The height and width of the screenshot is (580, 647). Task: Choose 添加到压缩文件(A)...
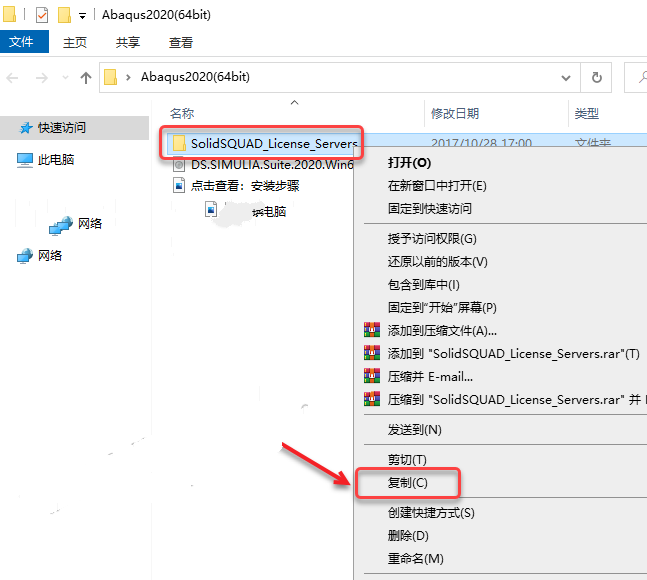pyautogui.click(x=442, y=330)
